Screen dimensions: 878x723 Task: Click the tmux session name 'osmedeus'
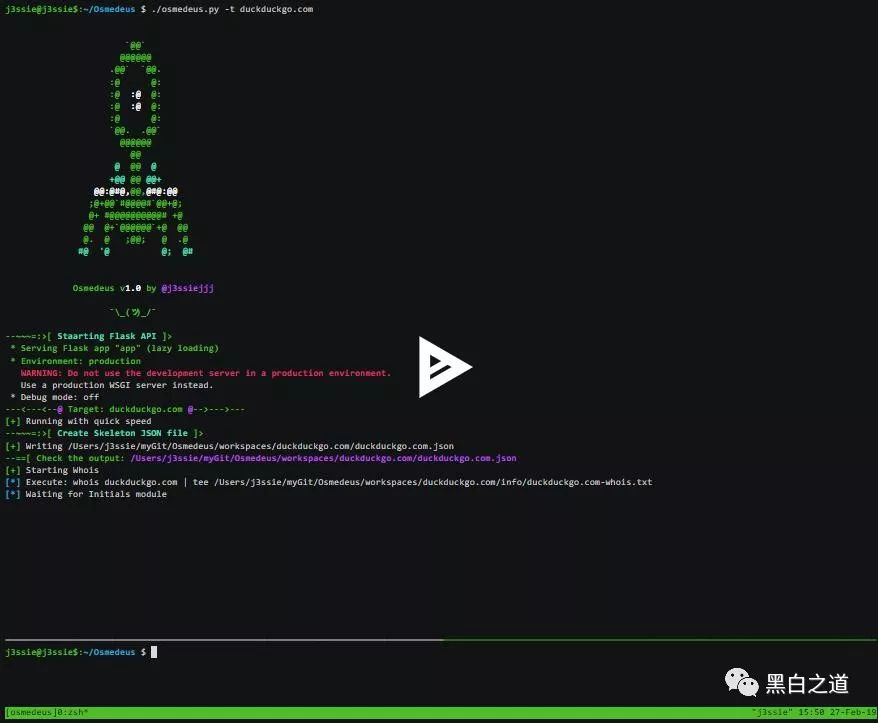click(31, 712)
